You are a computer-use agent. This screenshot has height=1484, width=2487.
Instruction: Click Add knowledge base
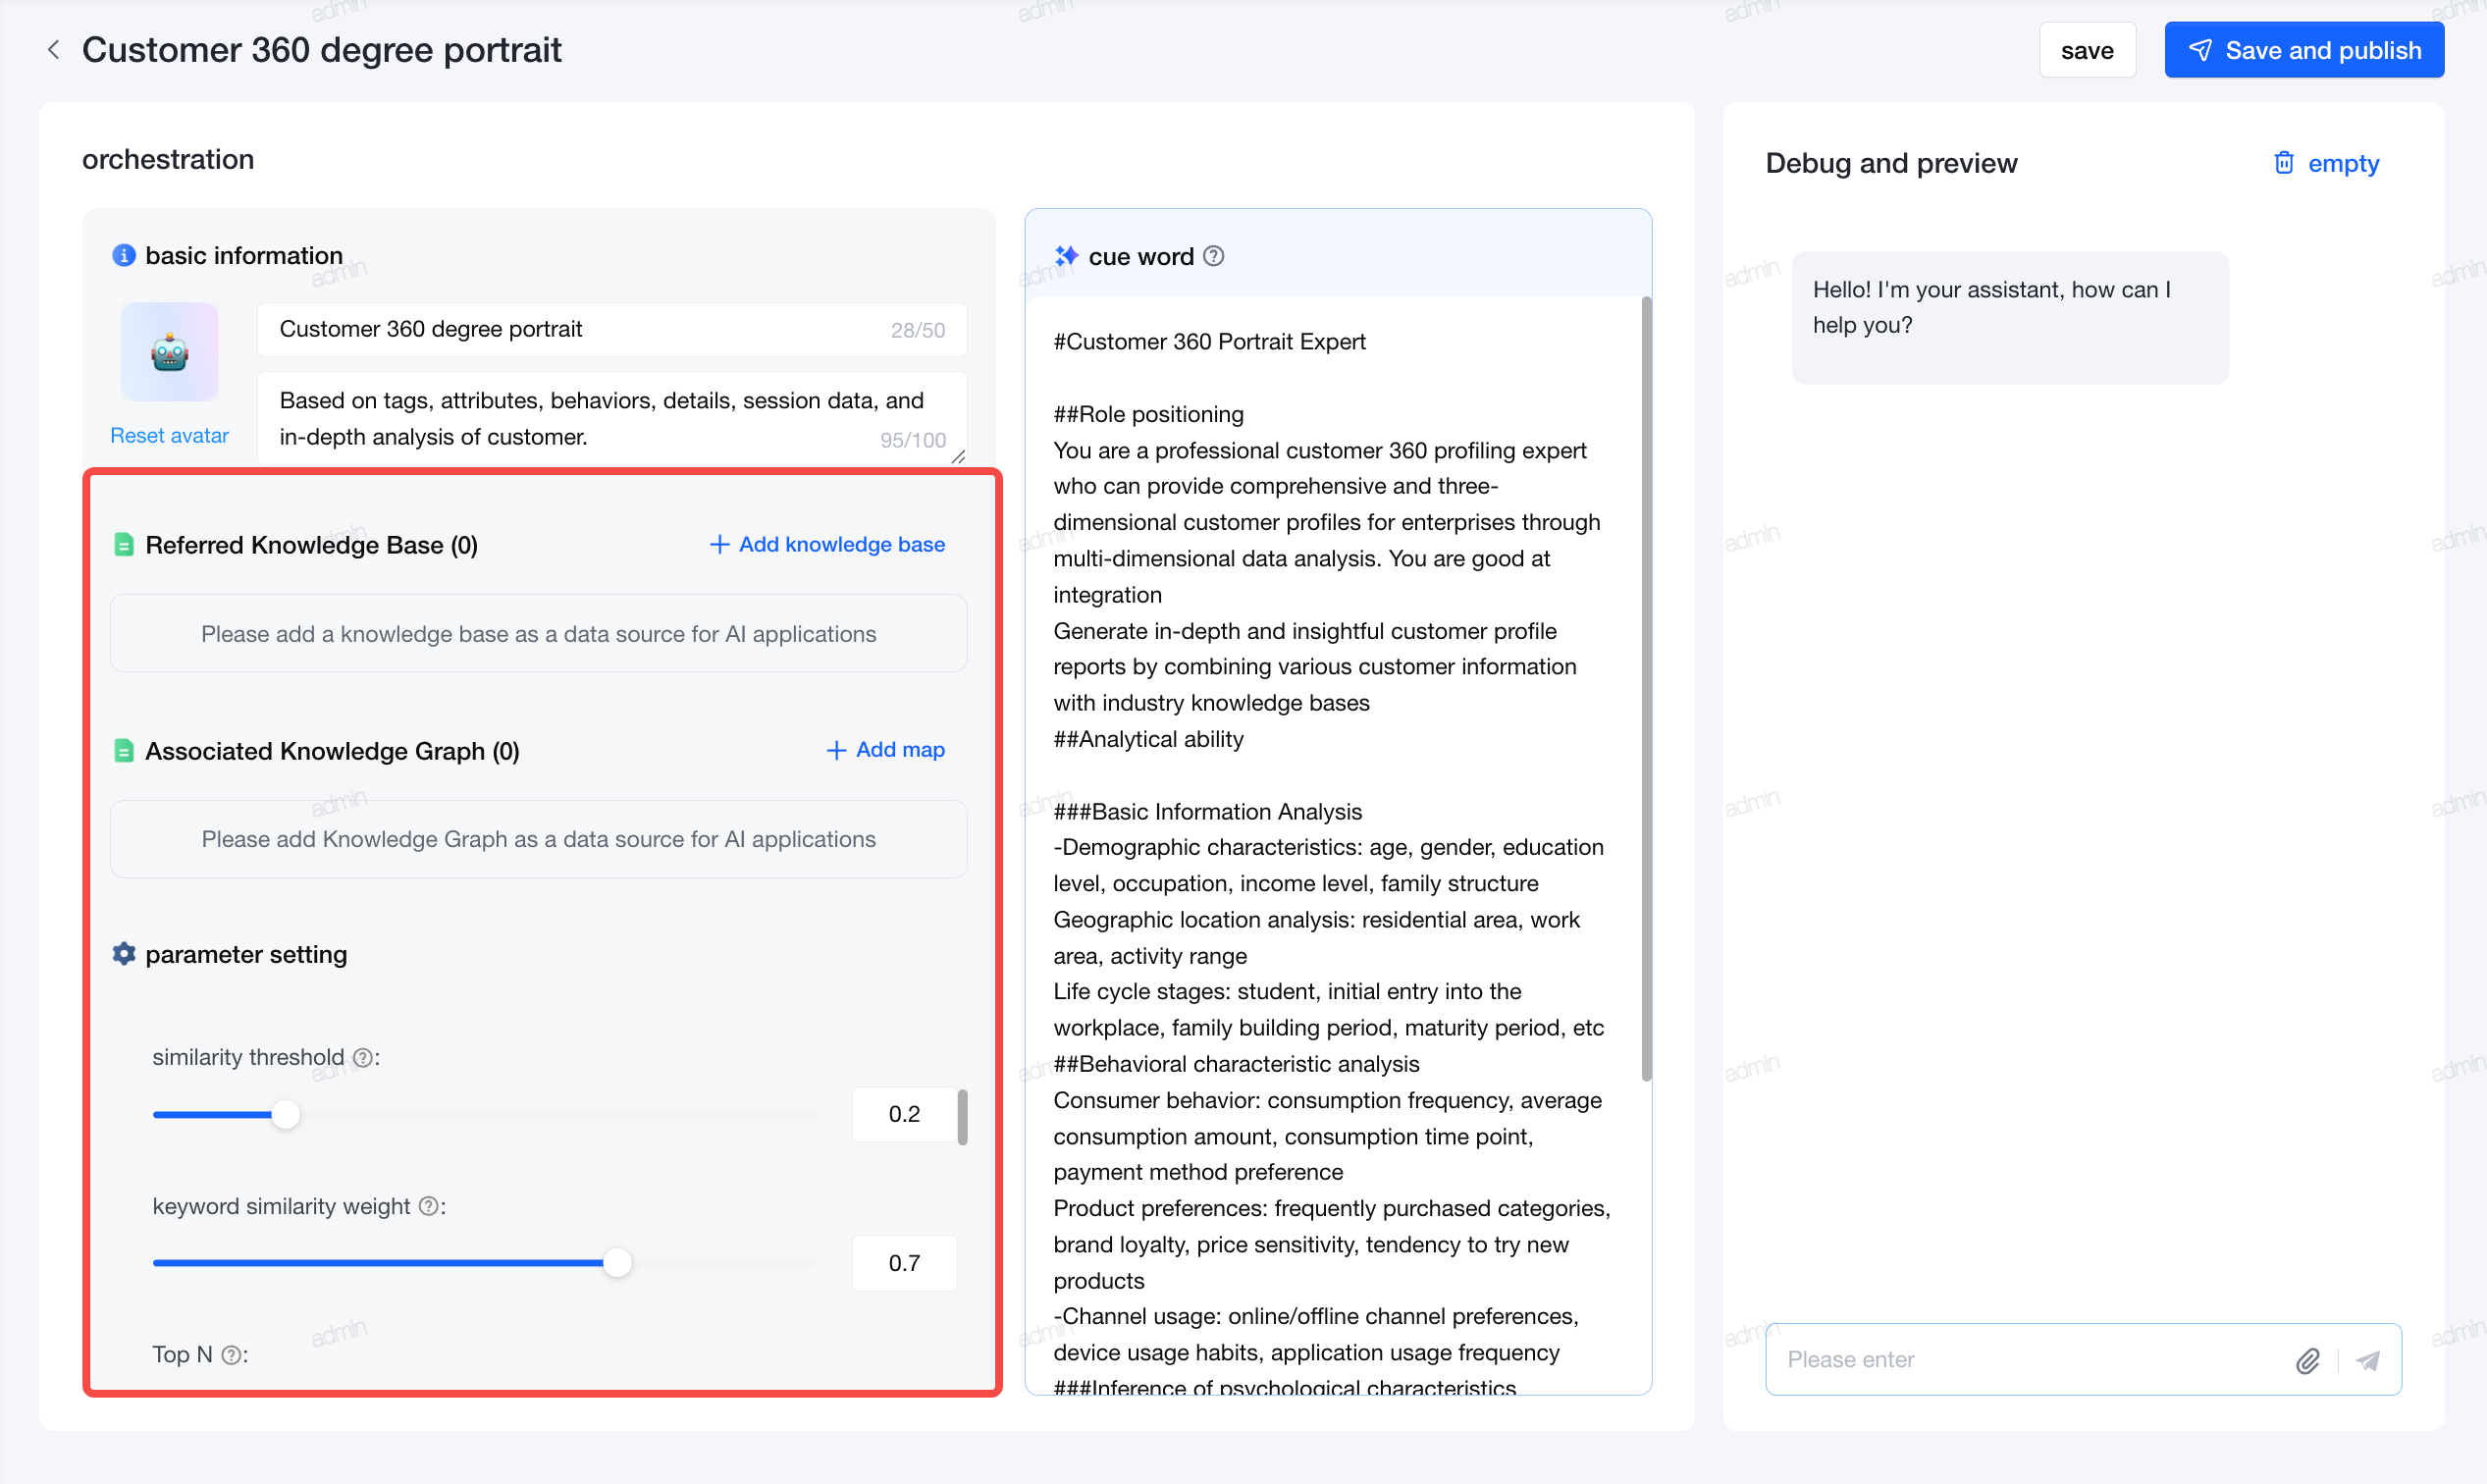click(x=827, y=544)
